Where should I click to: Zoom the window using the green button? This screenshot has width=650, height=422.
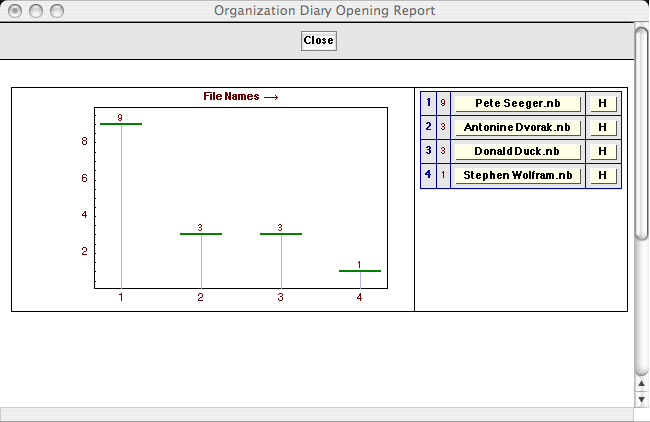pos(56,11)
